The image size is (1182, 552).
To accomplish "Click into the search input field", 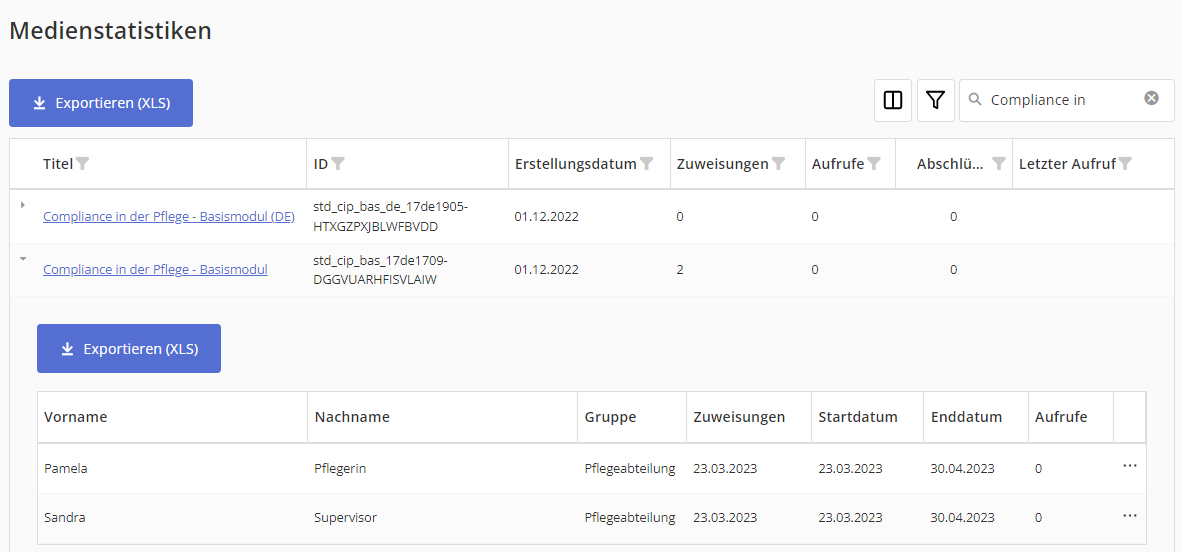I will pyautogui.click(x=1060, y=100).
